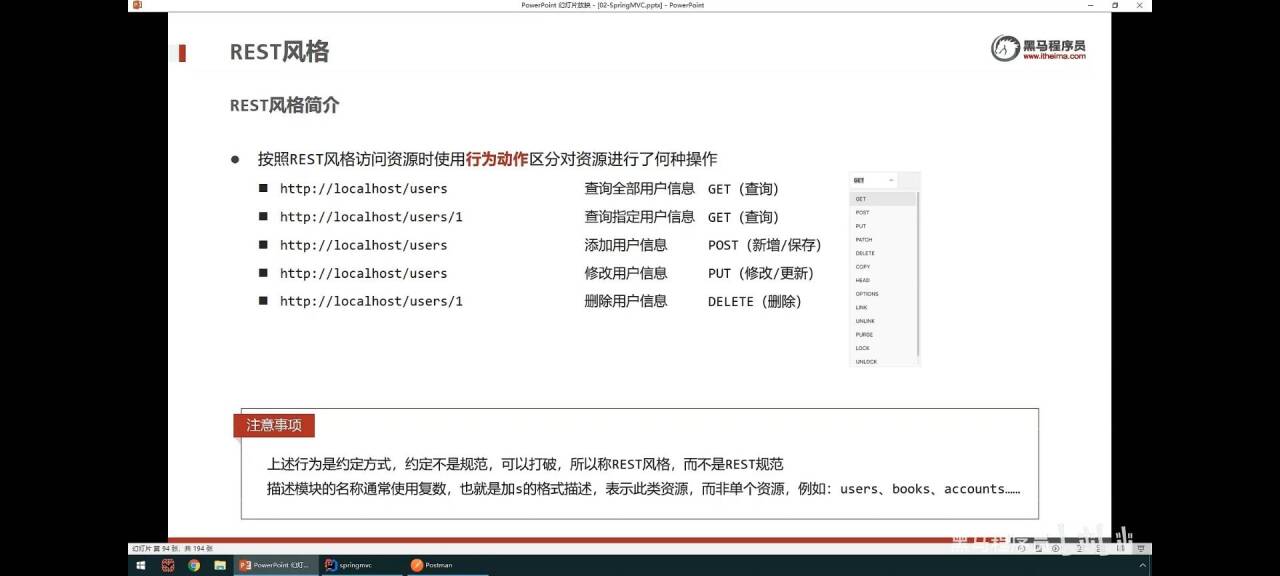The image size is (1280, 576).
Task: Close the PowerPoint slideshow window
Action: (x=1140, y=5)
